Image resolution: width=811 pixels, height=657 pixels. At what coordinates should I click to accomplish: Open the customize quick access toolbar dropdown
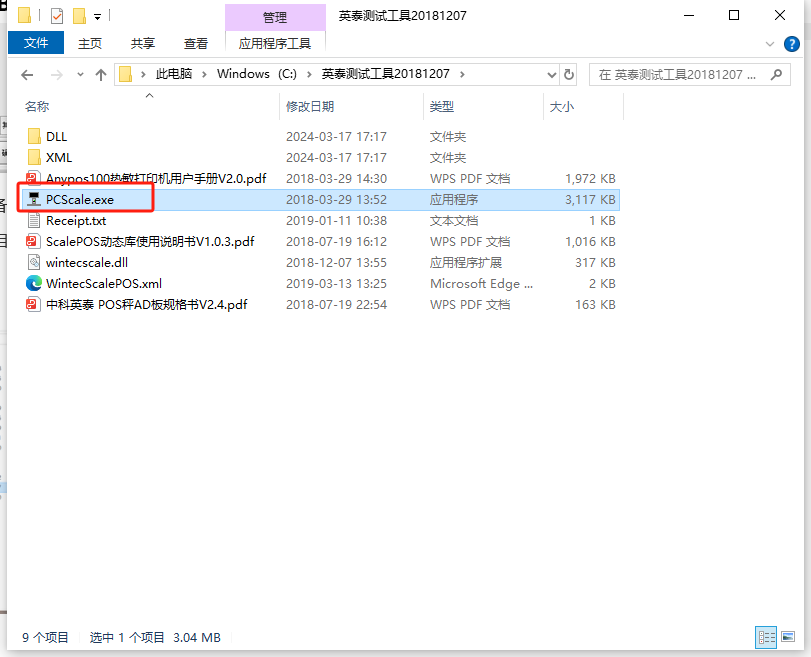coord(97,17)
